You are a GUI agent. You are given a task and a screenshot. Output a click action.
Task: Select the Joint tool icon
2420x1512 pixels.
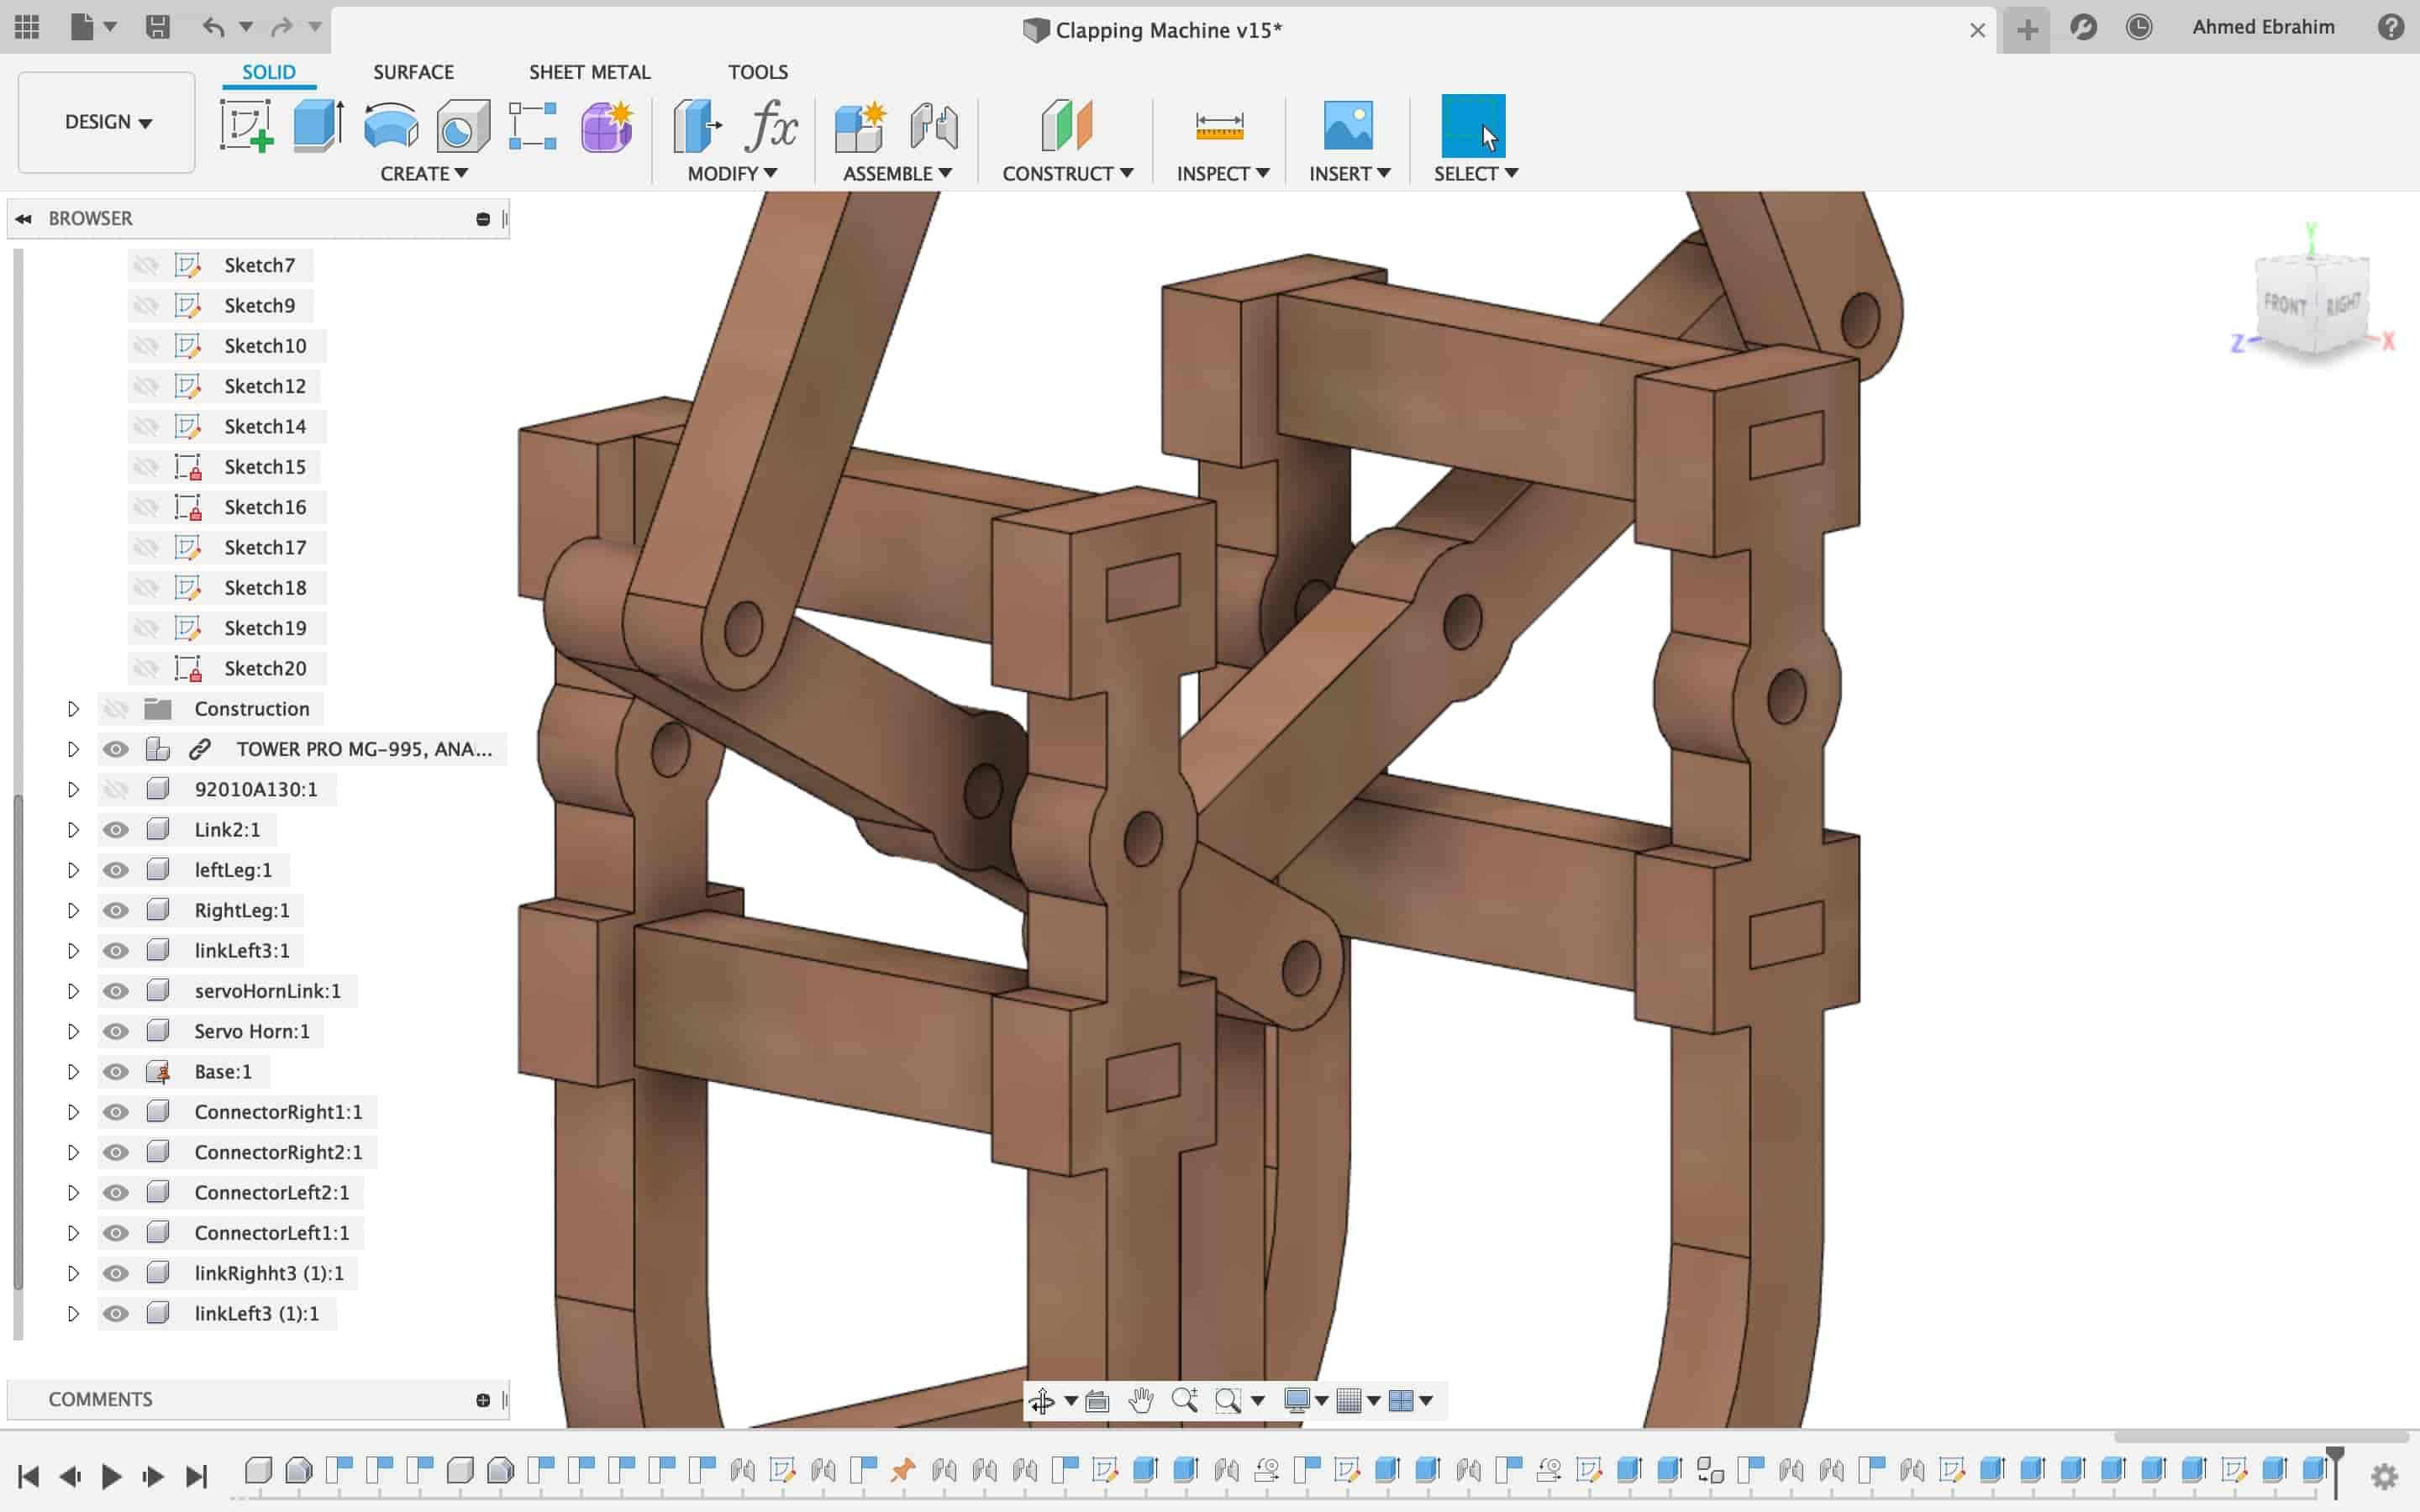pos(934,126)
